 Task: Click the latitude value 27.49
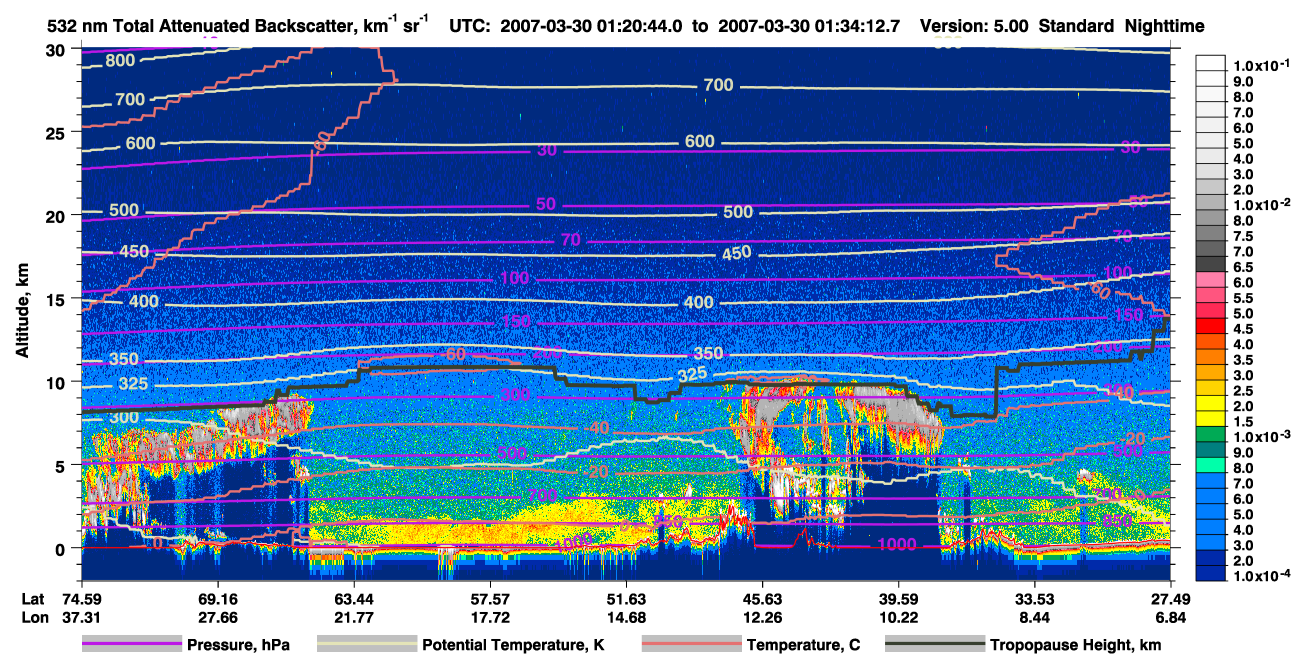coord(1170,599)
